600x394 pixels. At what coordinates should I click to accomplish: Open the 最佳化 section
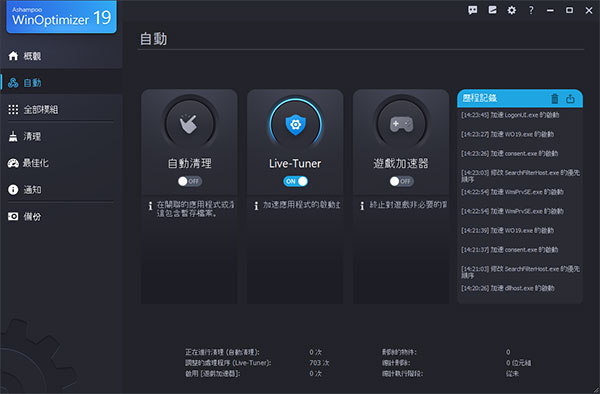(61, 163)
